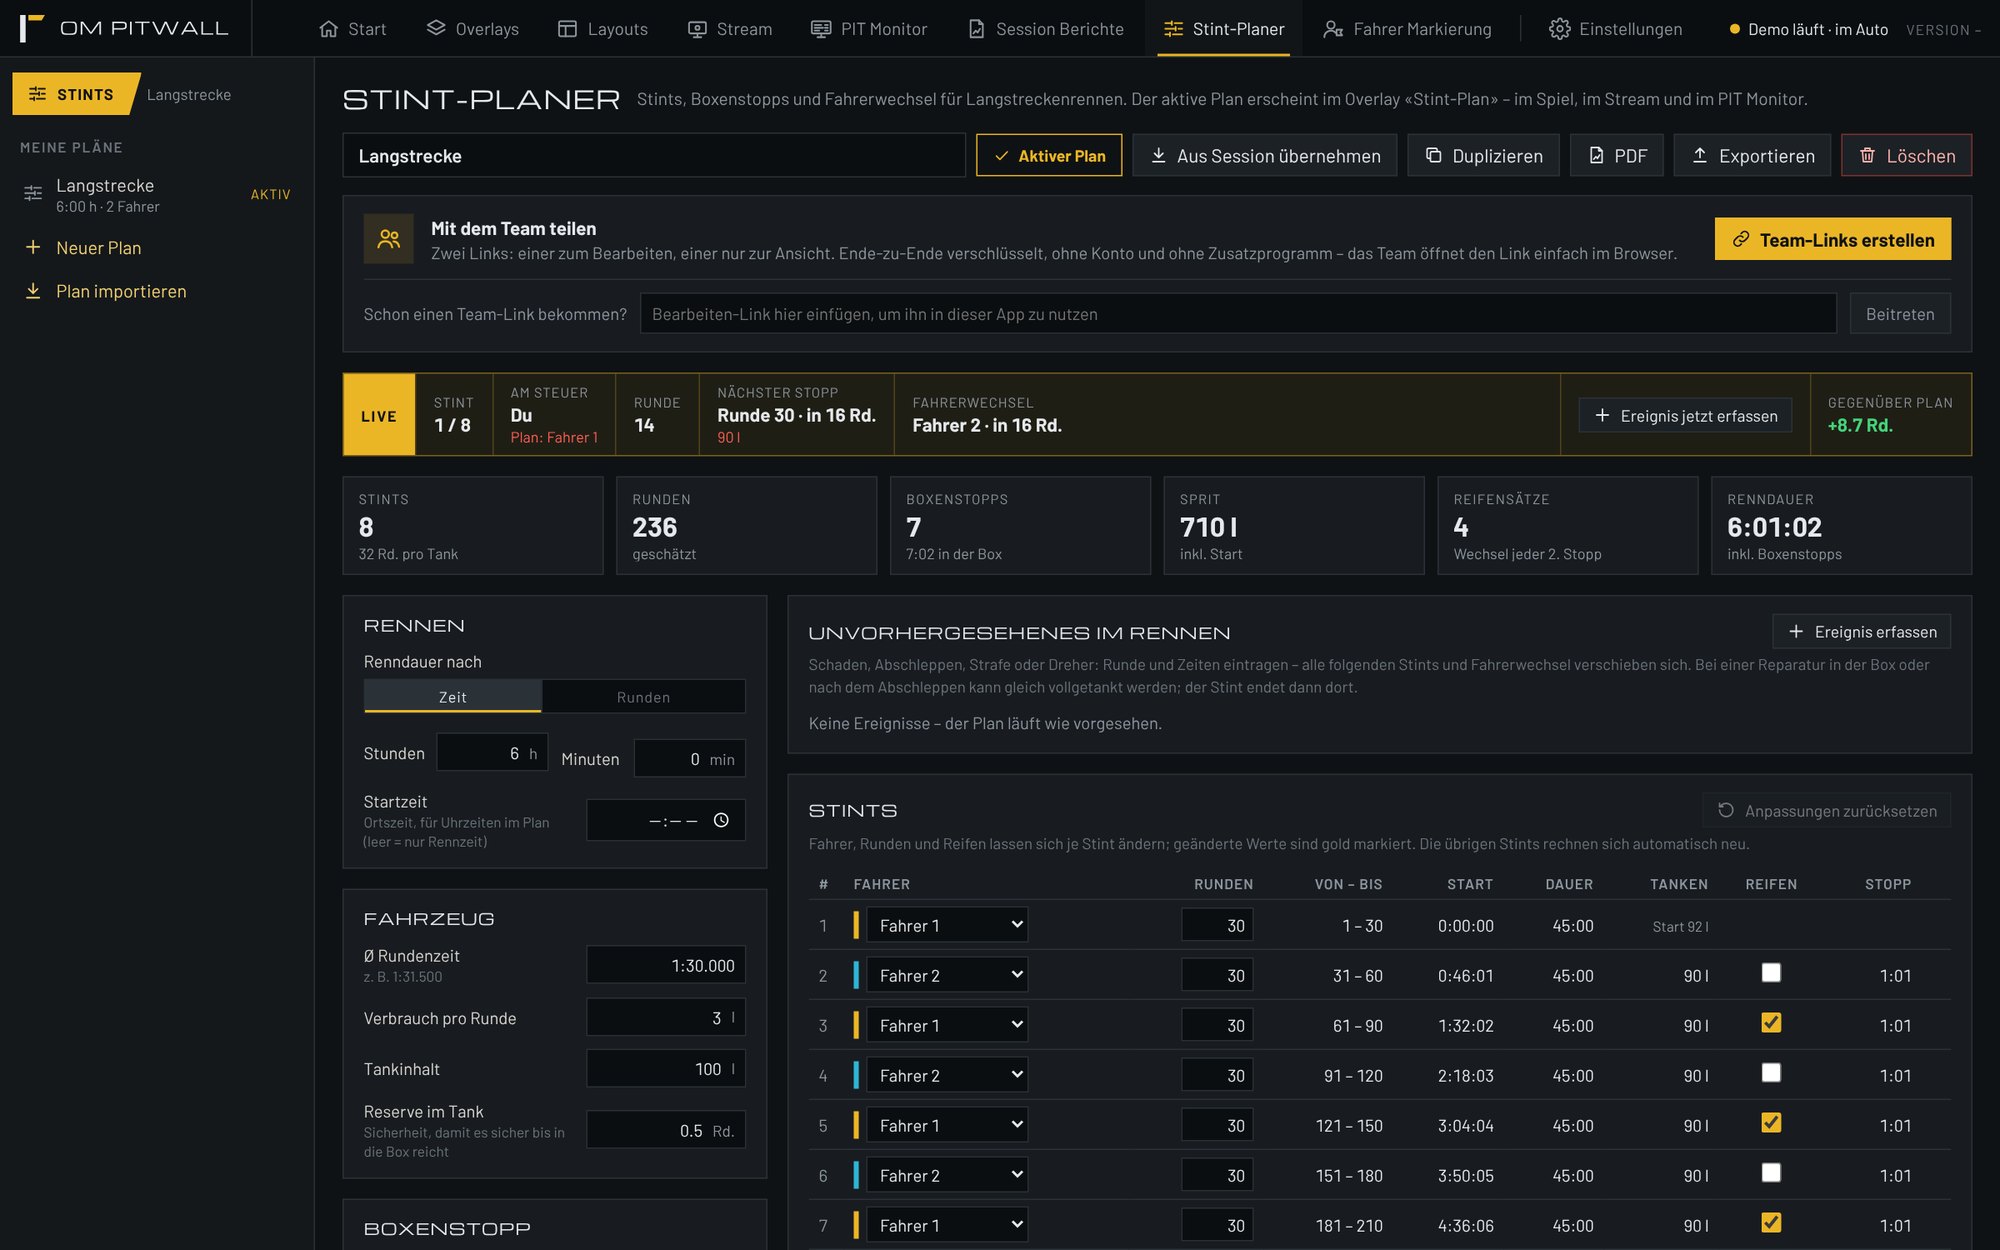
Task: Click the Team-Links erstellen button
Action: point(1833,239)
